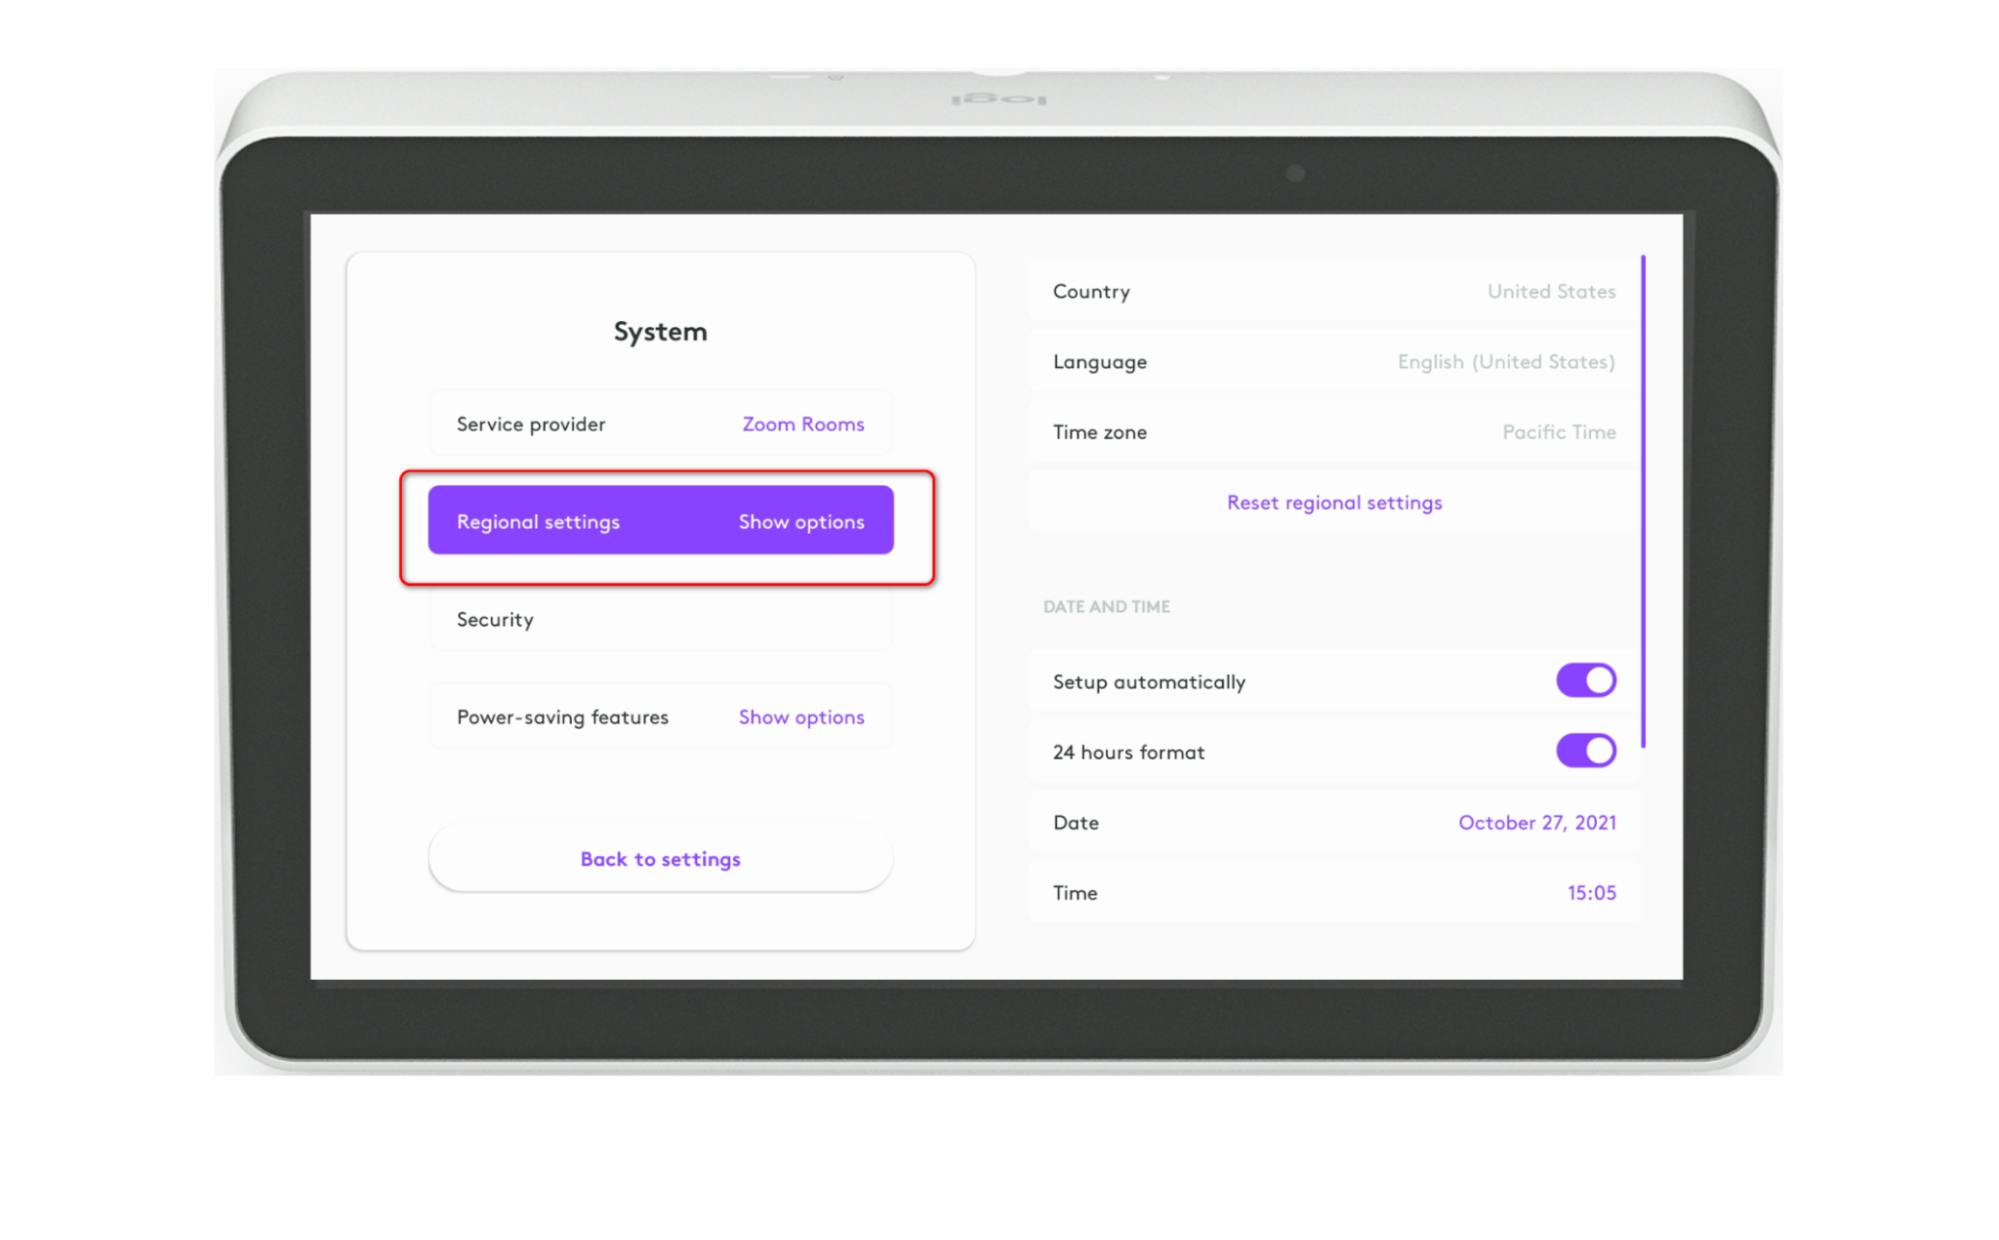
Task: Turn off the 24 hours format toggle
Action: point(1585,751)
